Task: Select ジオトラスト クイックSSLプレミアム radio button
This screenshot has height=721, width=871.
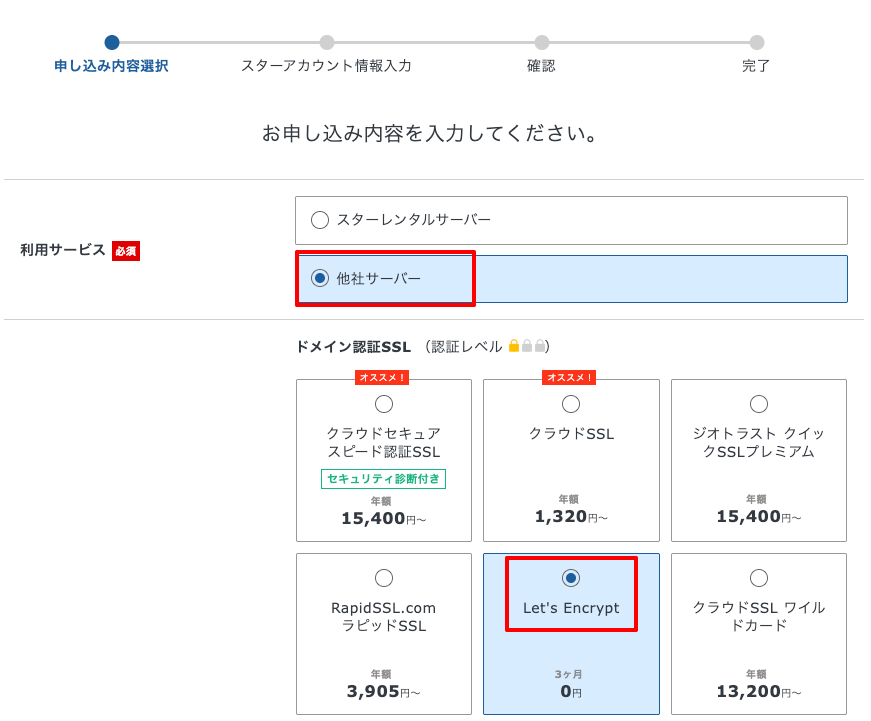Action: point(758,404)
